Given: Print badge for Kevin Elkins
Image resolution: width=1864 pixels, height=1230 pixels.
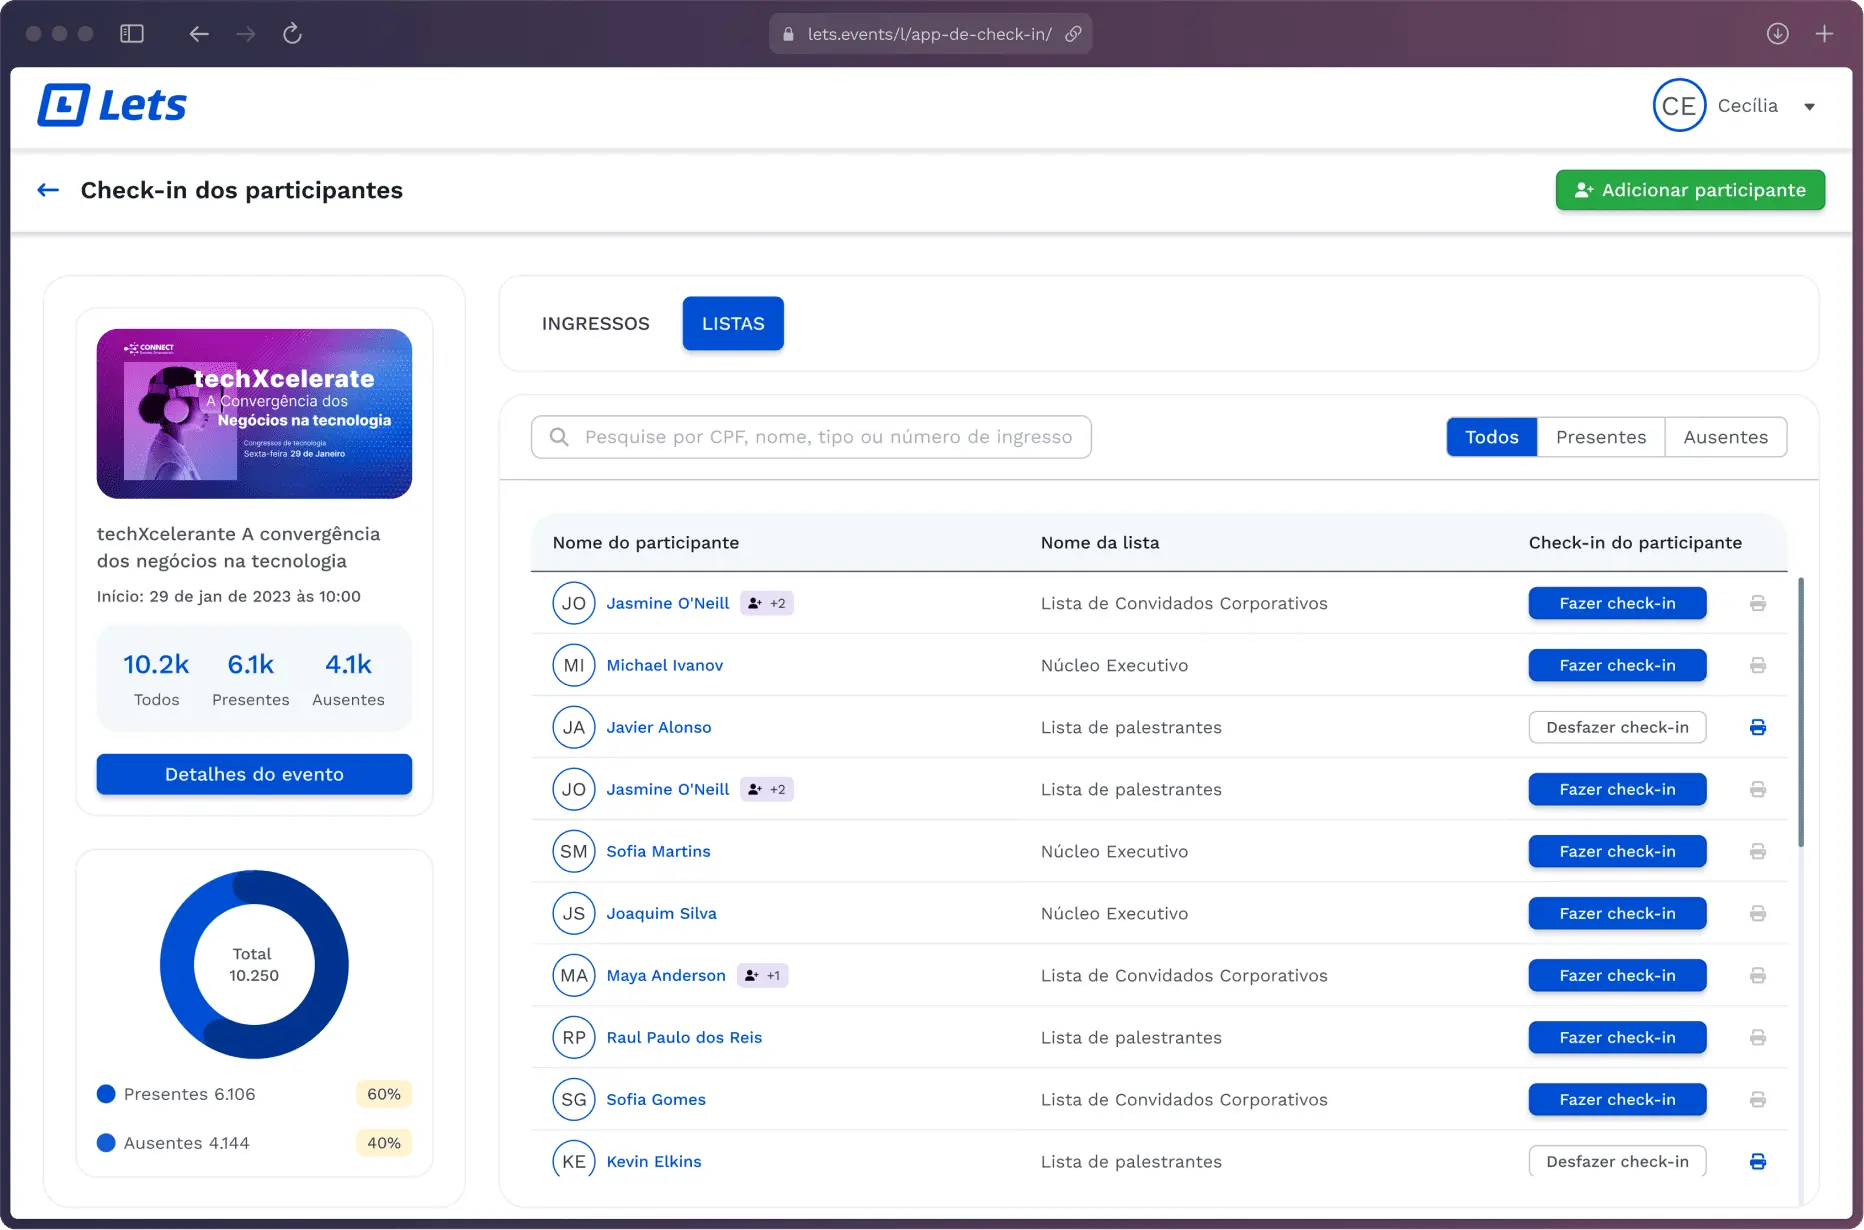Looking at the screenshot, I should point(1757,1161).
